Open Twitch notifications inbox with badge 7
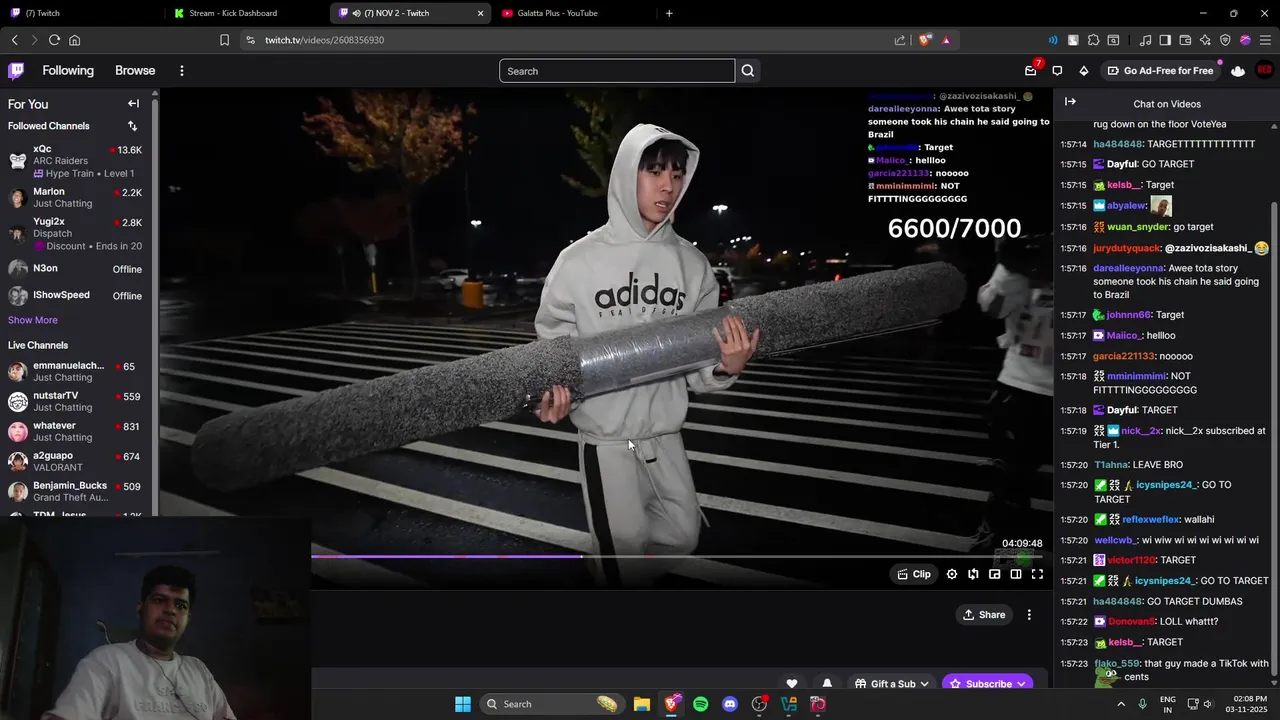1280x720 pixels. [1031, 71]
